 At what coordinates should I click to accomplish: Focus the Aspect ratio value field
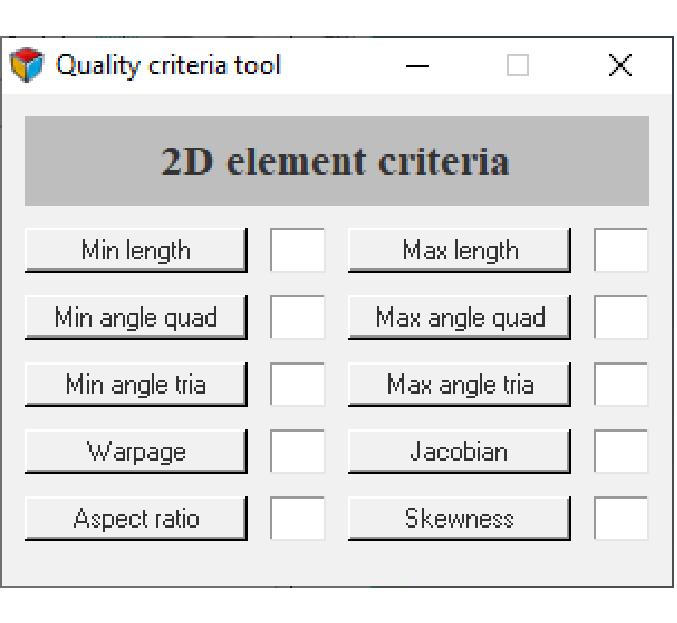pyautogui.click(x=298, y=519)
